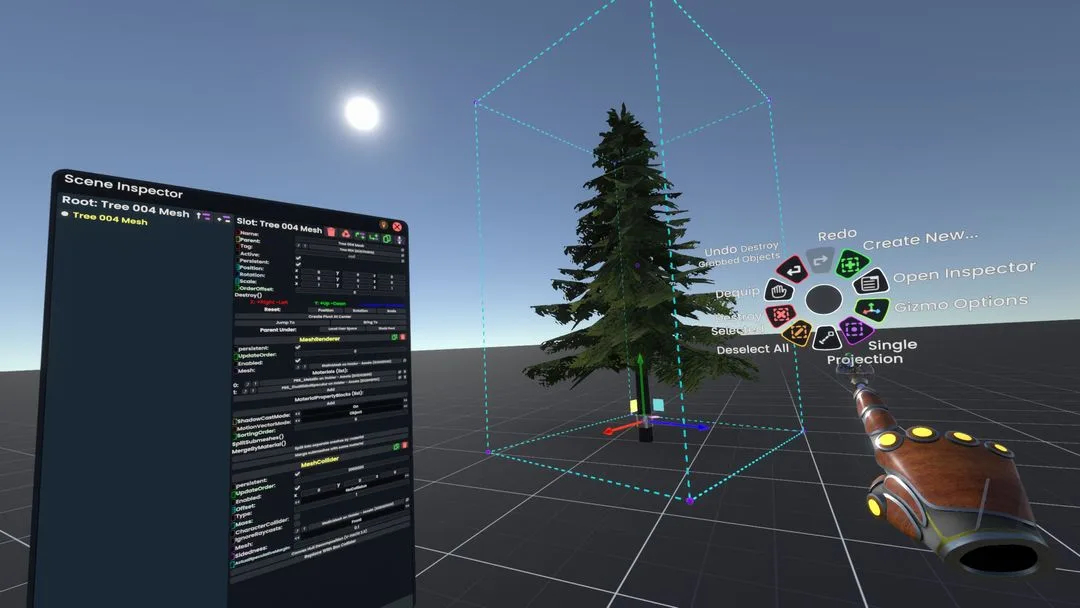Viewport: 1080px width, 608px height.
Task: Toggle MeshRenderer persistent checkbox
Action: click(298, 347)
